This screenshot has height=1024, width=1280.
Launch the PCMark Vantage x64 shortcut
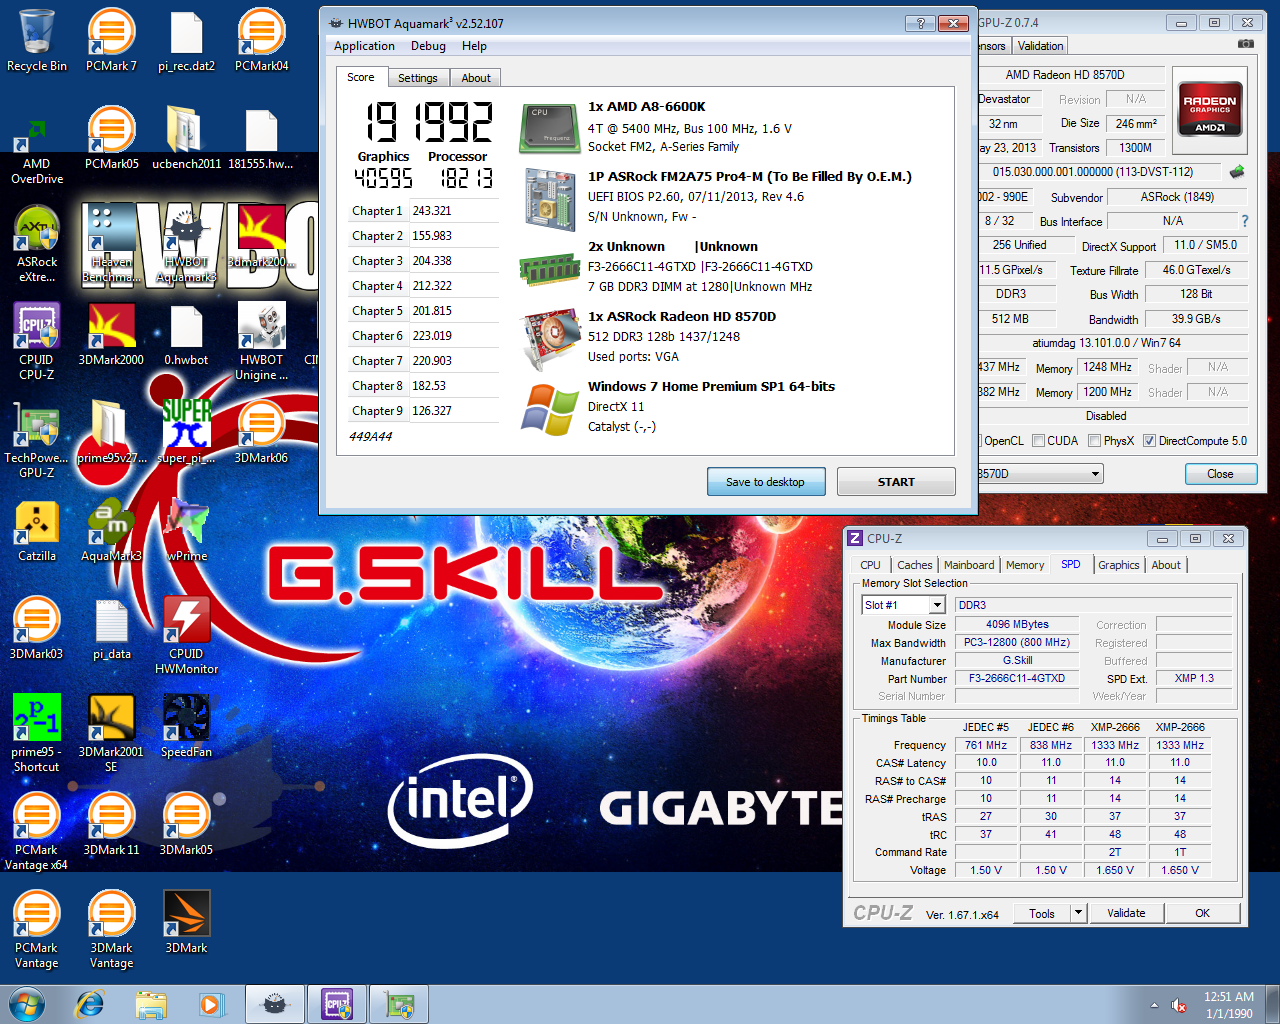(x=37, y=832)
